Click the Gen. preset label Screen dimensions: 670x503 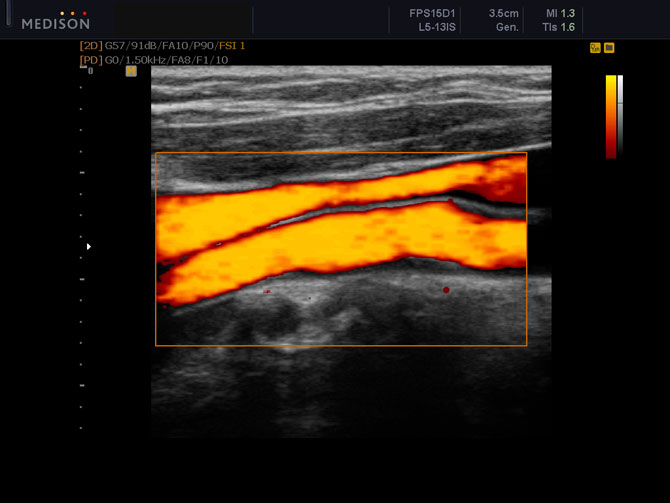(x=507, y=27)
